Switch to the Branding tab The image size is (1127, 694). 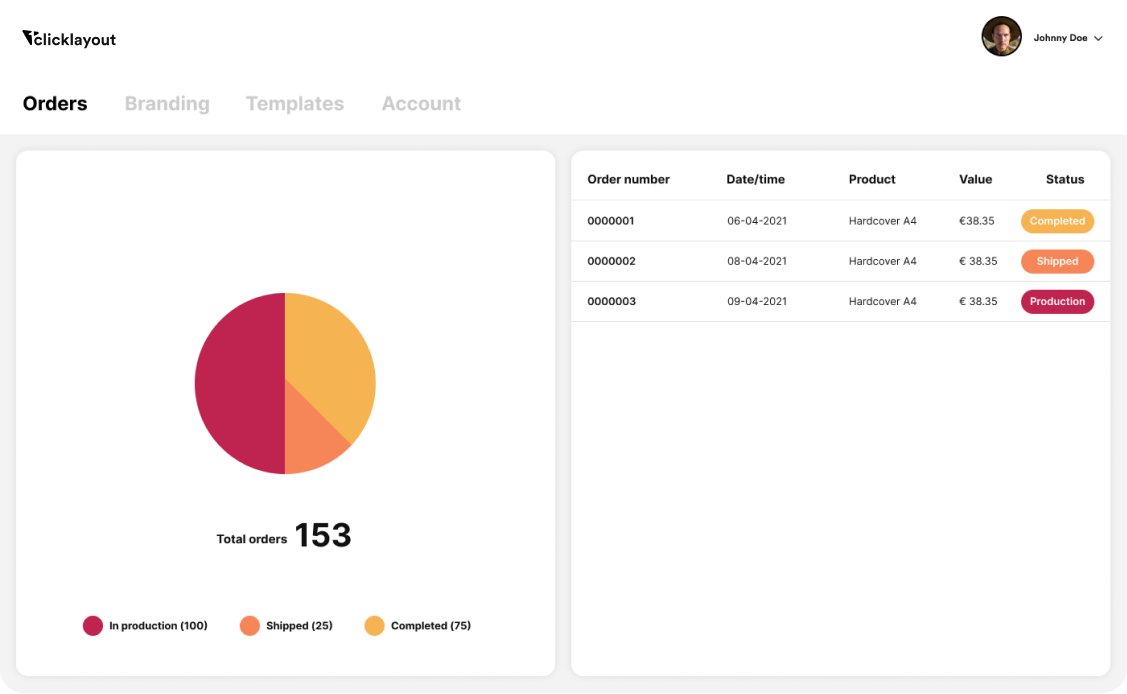coord(167,103)
